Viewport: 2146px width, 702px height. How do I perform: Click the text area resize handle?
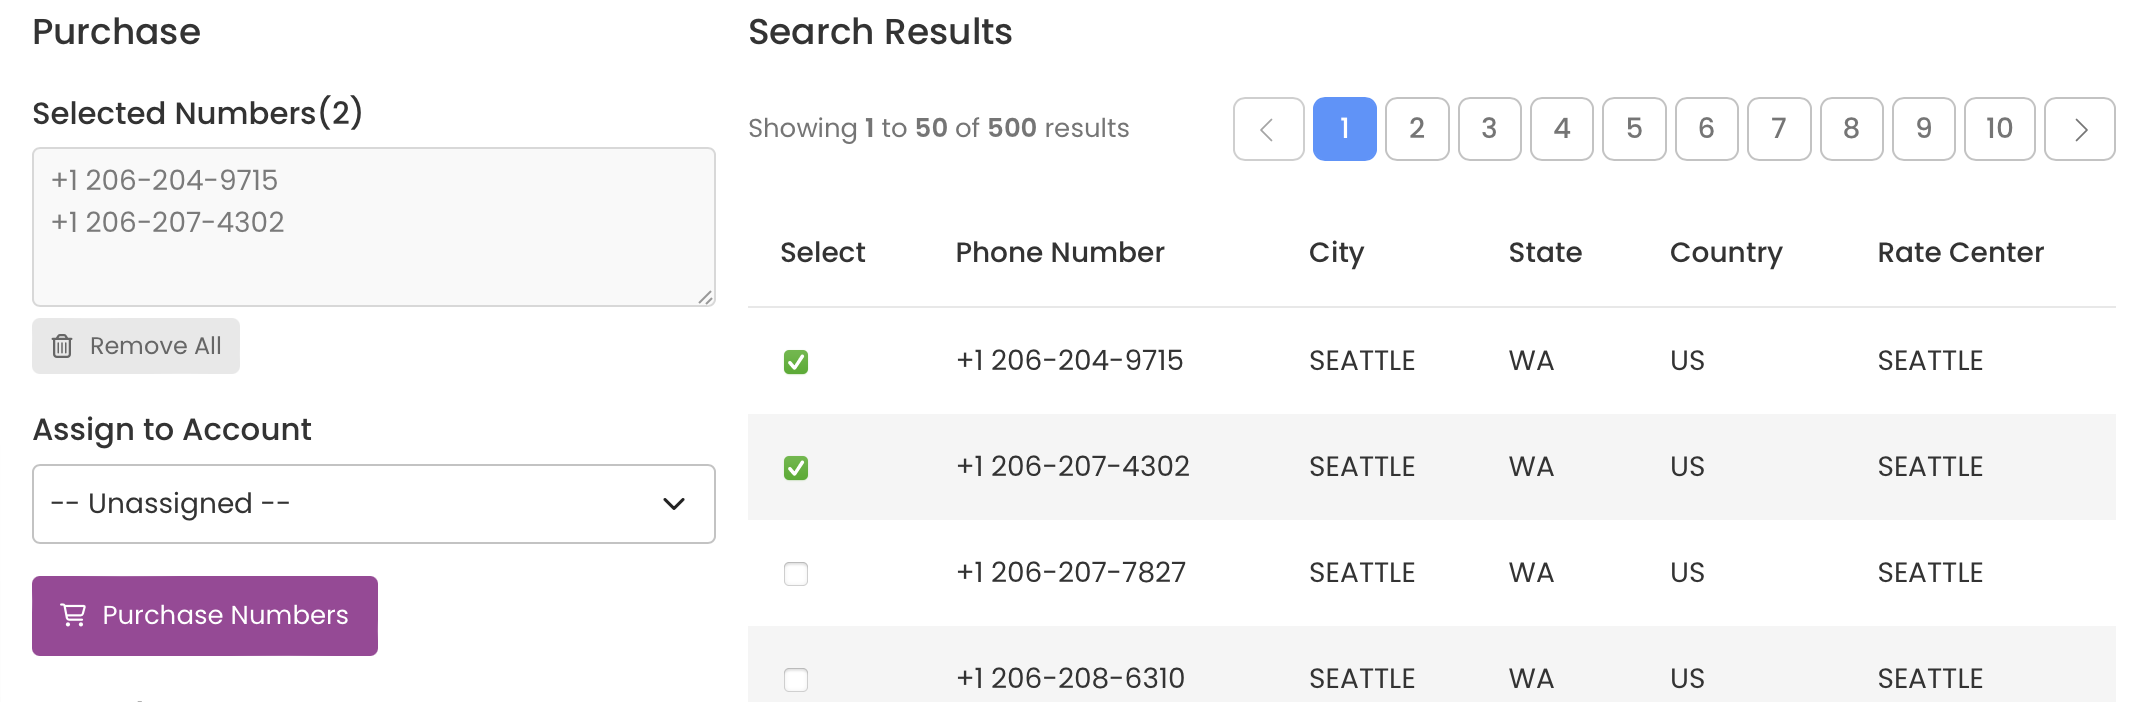coord(705,296)
